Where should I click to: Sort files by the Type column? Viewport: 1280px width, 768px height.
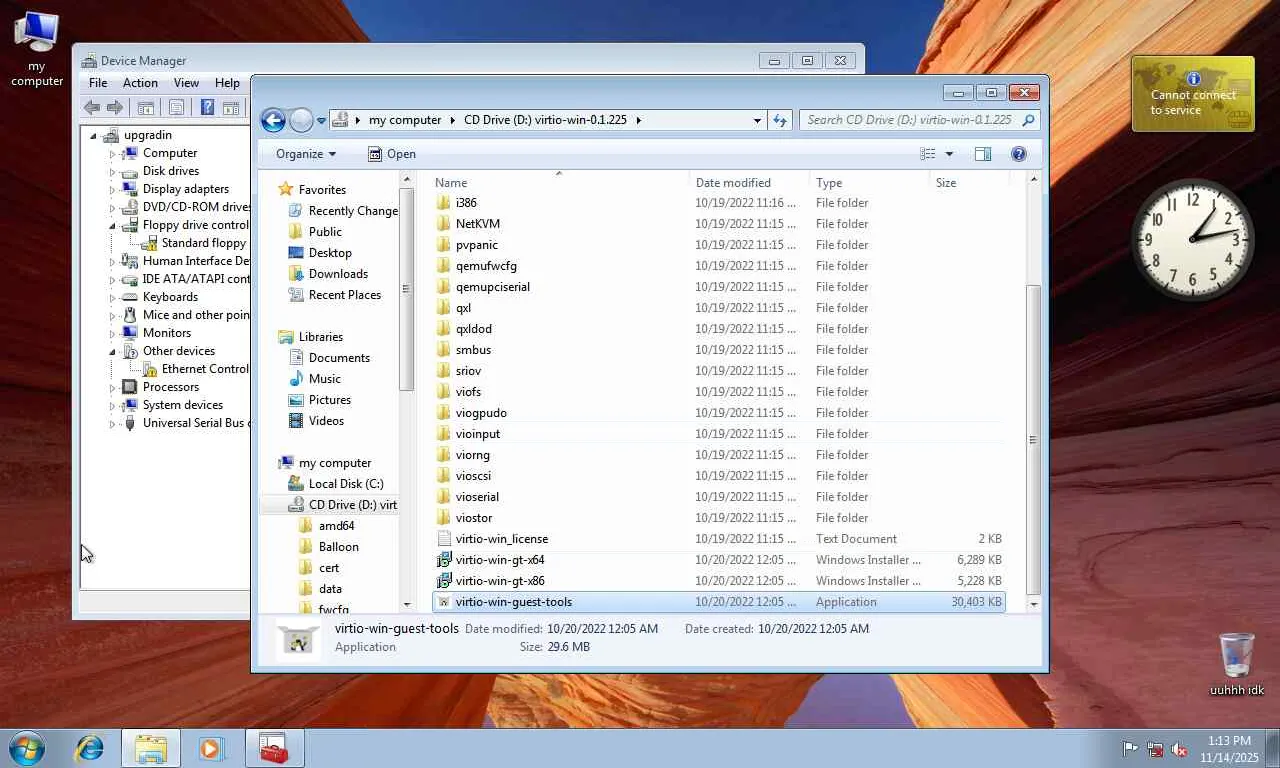(869, 183)
